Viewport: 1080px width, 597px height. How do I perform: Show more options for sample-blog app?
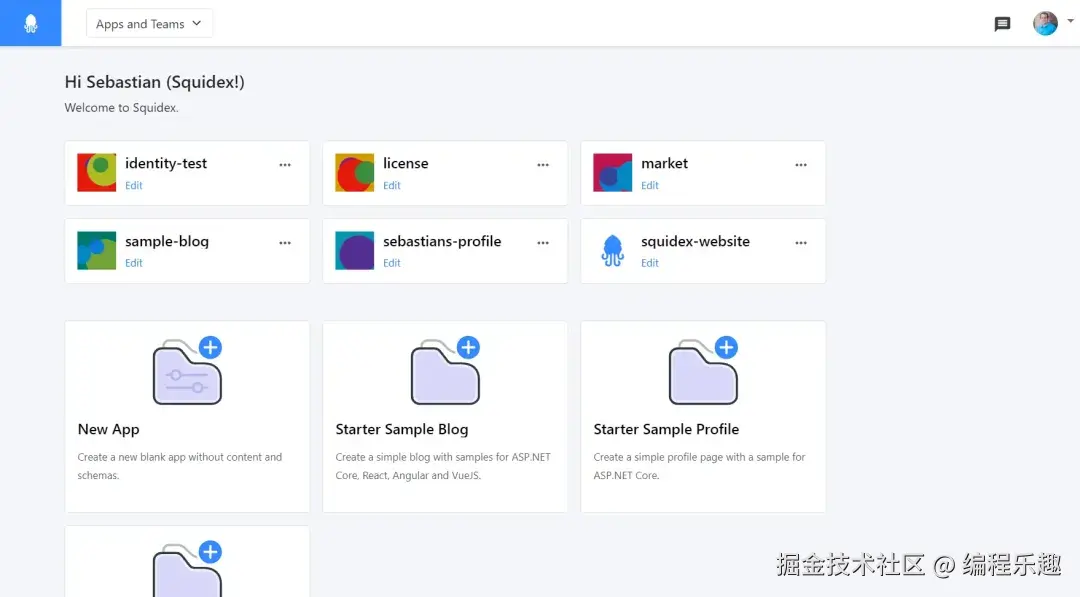[x=284, y=242]
